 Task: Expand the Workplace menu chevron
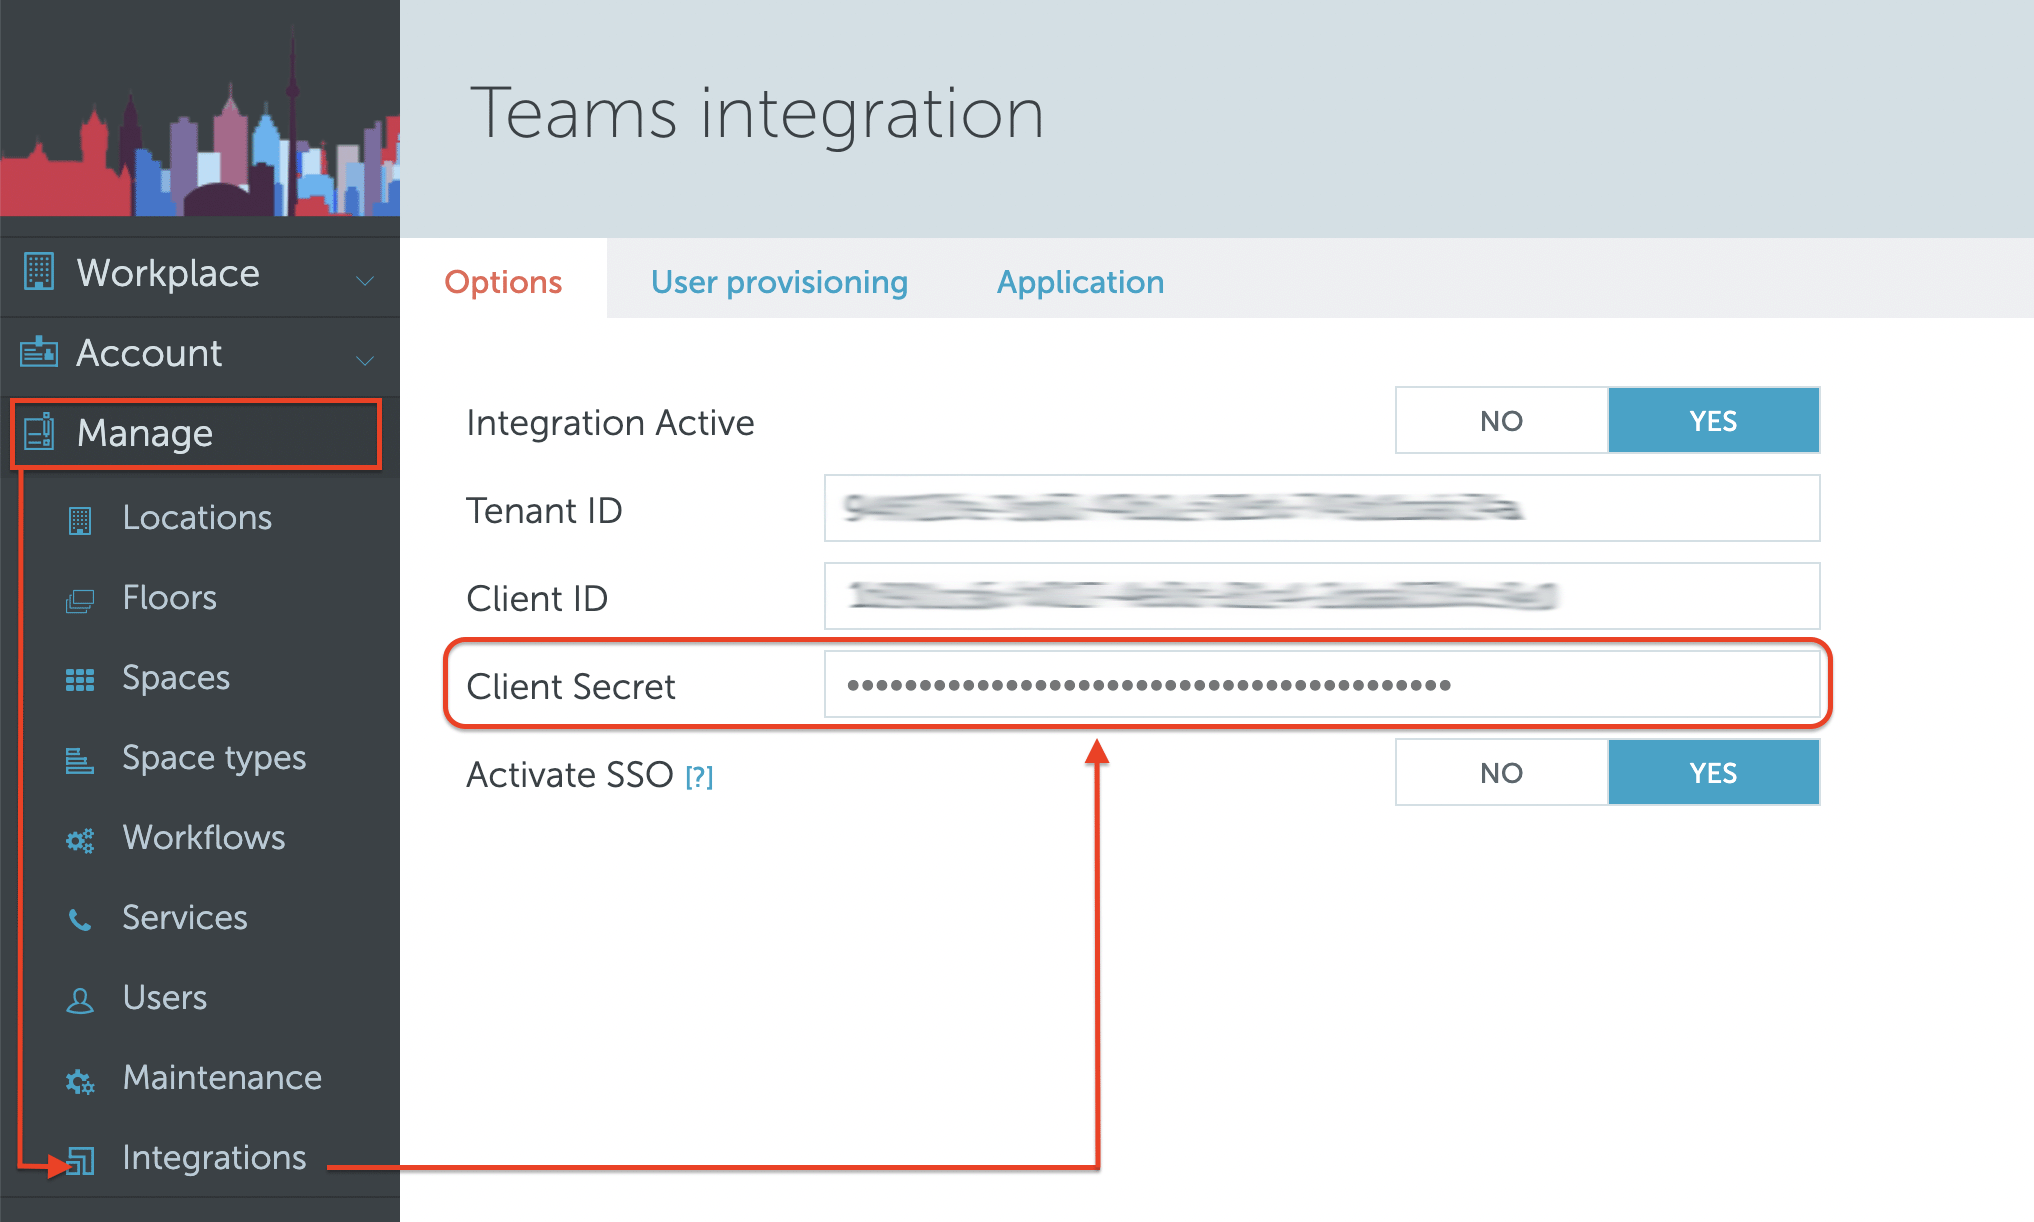pyautogui.click(x=365, y=280)
